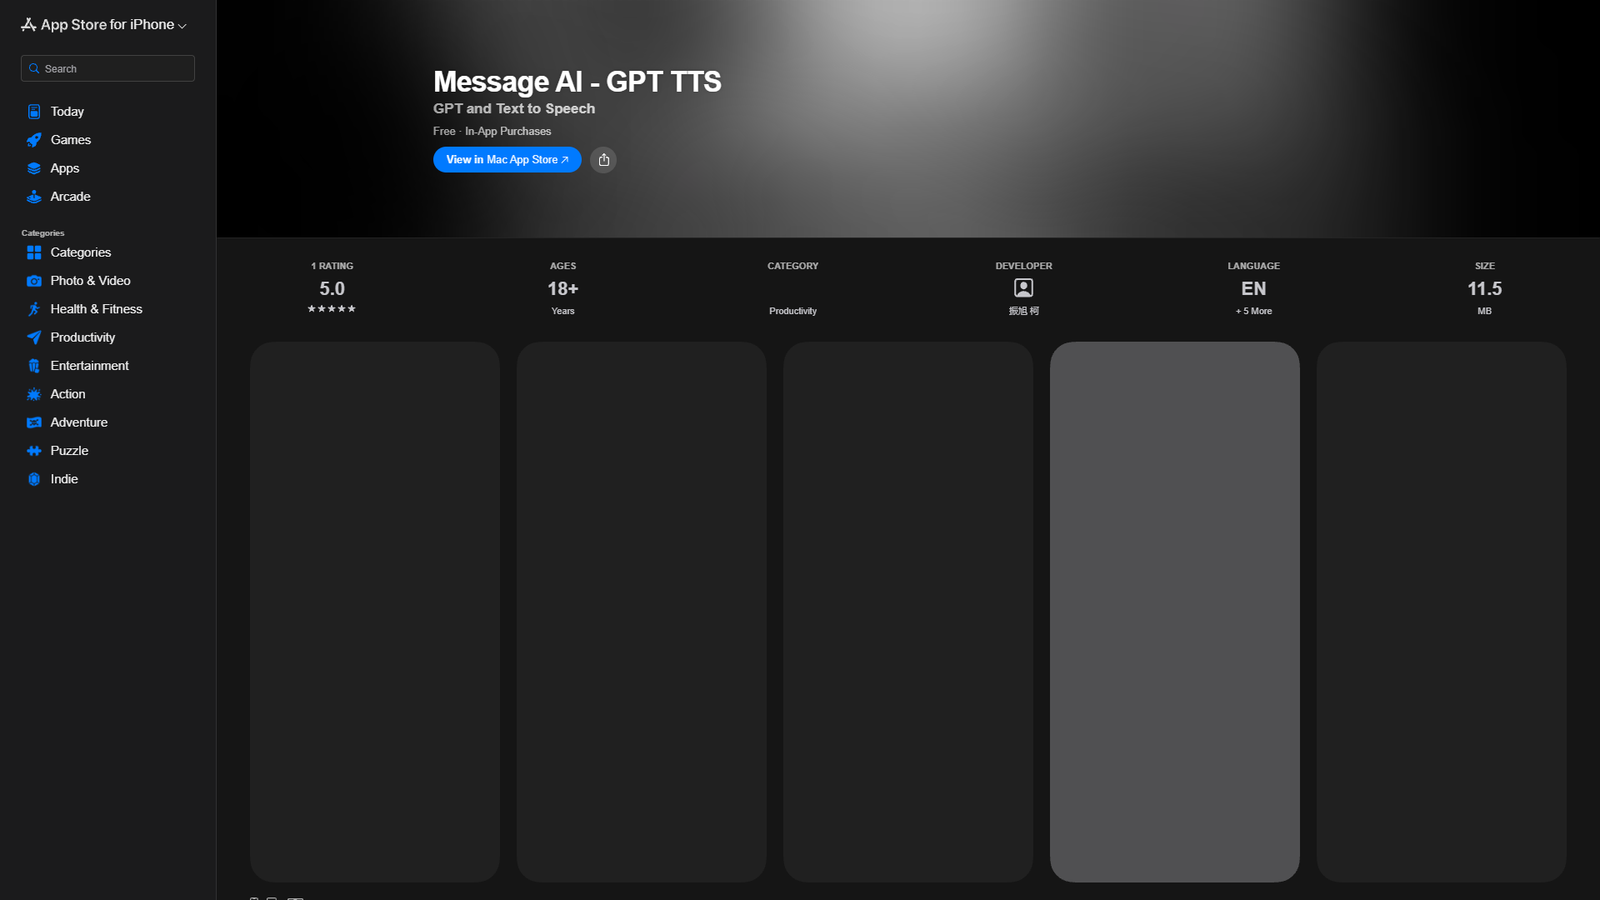Click the Puzzle piece icon
The image size is (1600, 900).
[34, 451]
